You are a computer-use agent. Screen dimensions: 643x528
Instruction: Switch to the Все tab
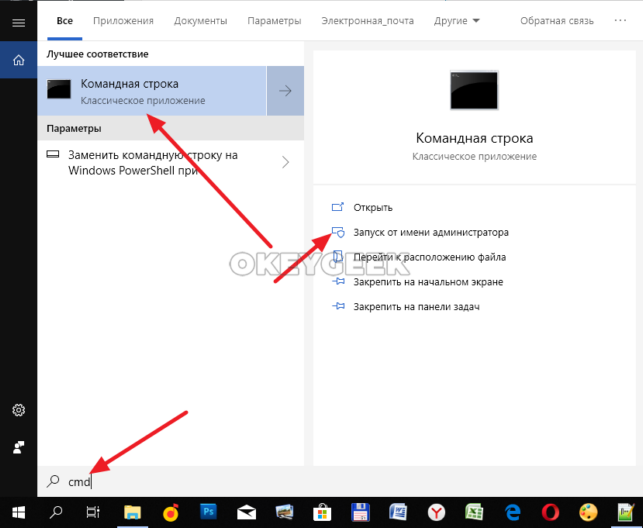click(x=65, y=21)
